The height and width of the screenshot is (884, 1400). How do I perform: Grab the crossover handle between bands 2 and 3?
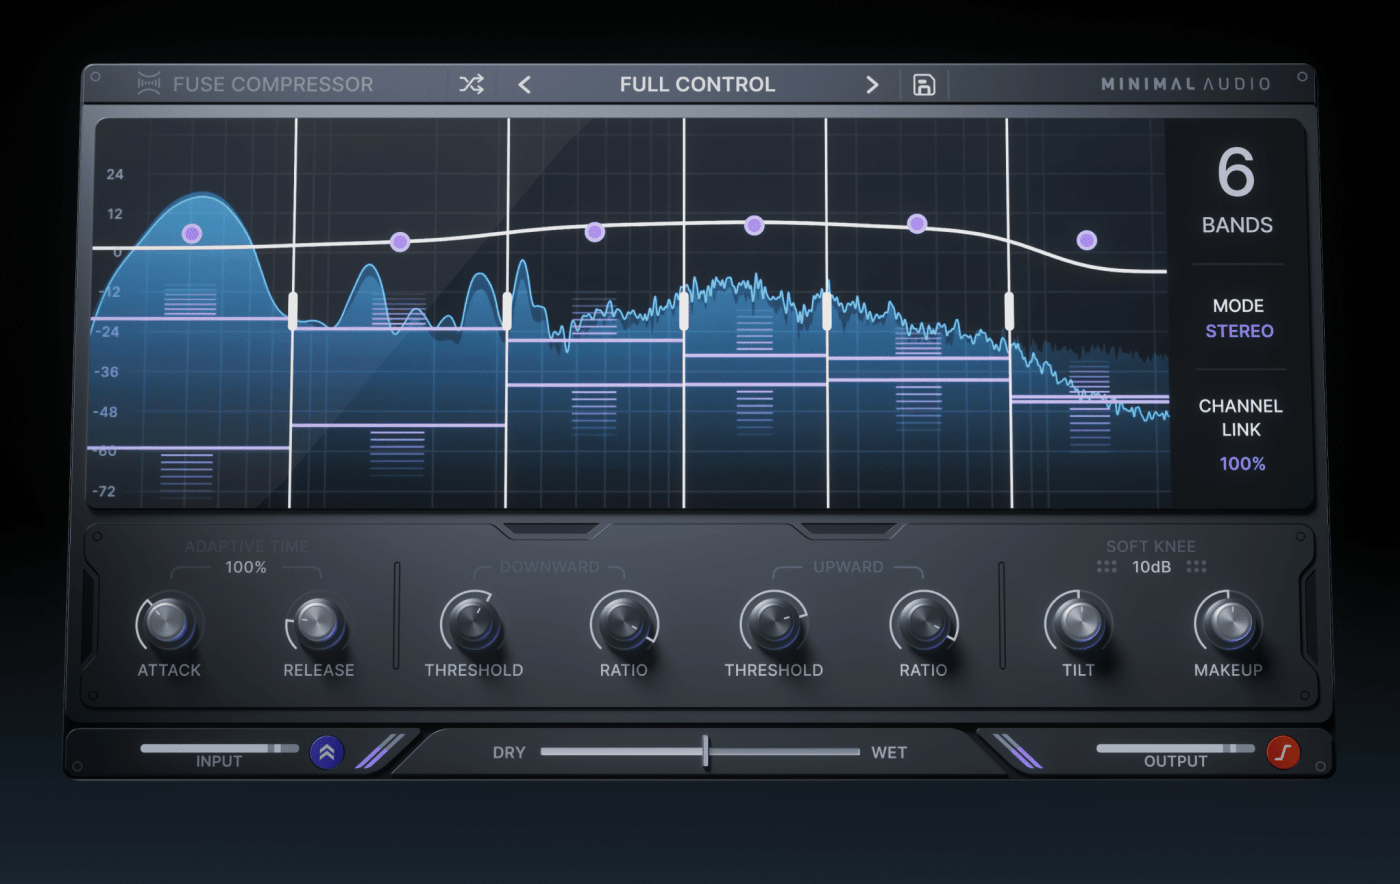(x=507, y=311)
